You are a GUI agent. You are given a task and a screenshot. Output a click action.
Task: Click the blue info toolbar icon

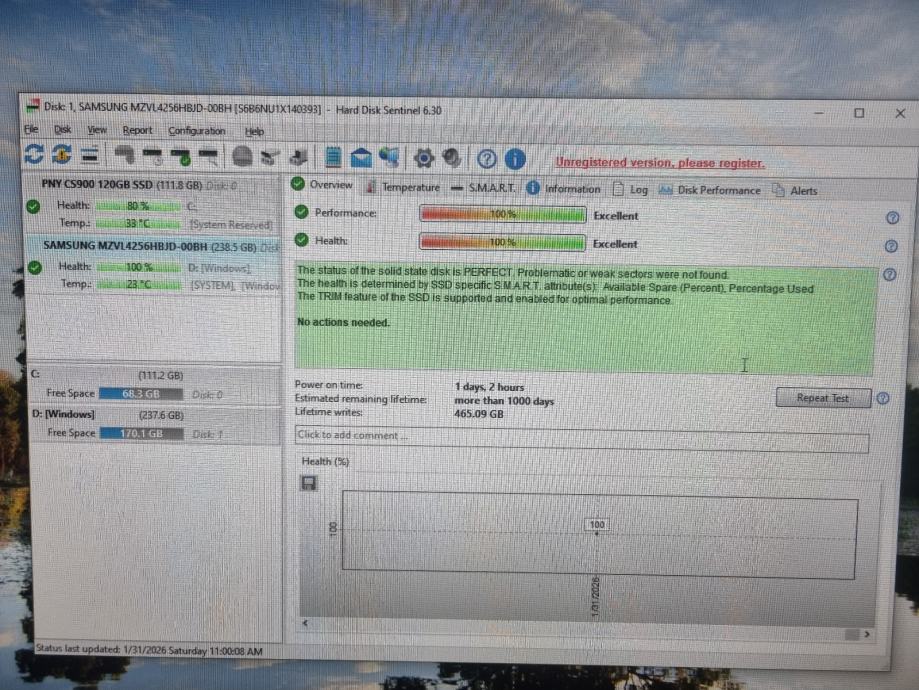coord(515,159)
